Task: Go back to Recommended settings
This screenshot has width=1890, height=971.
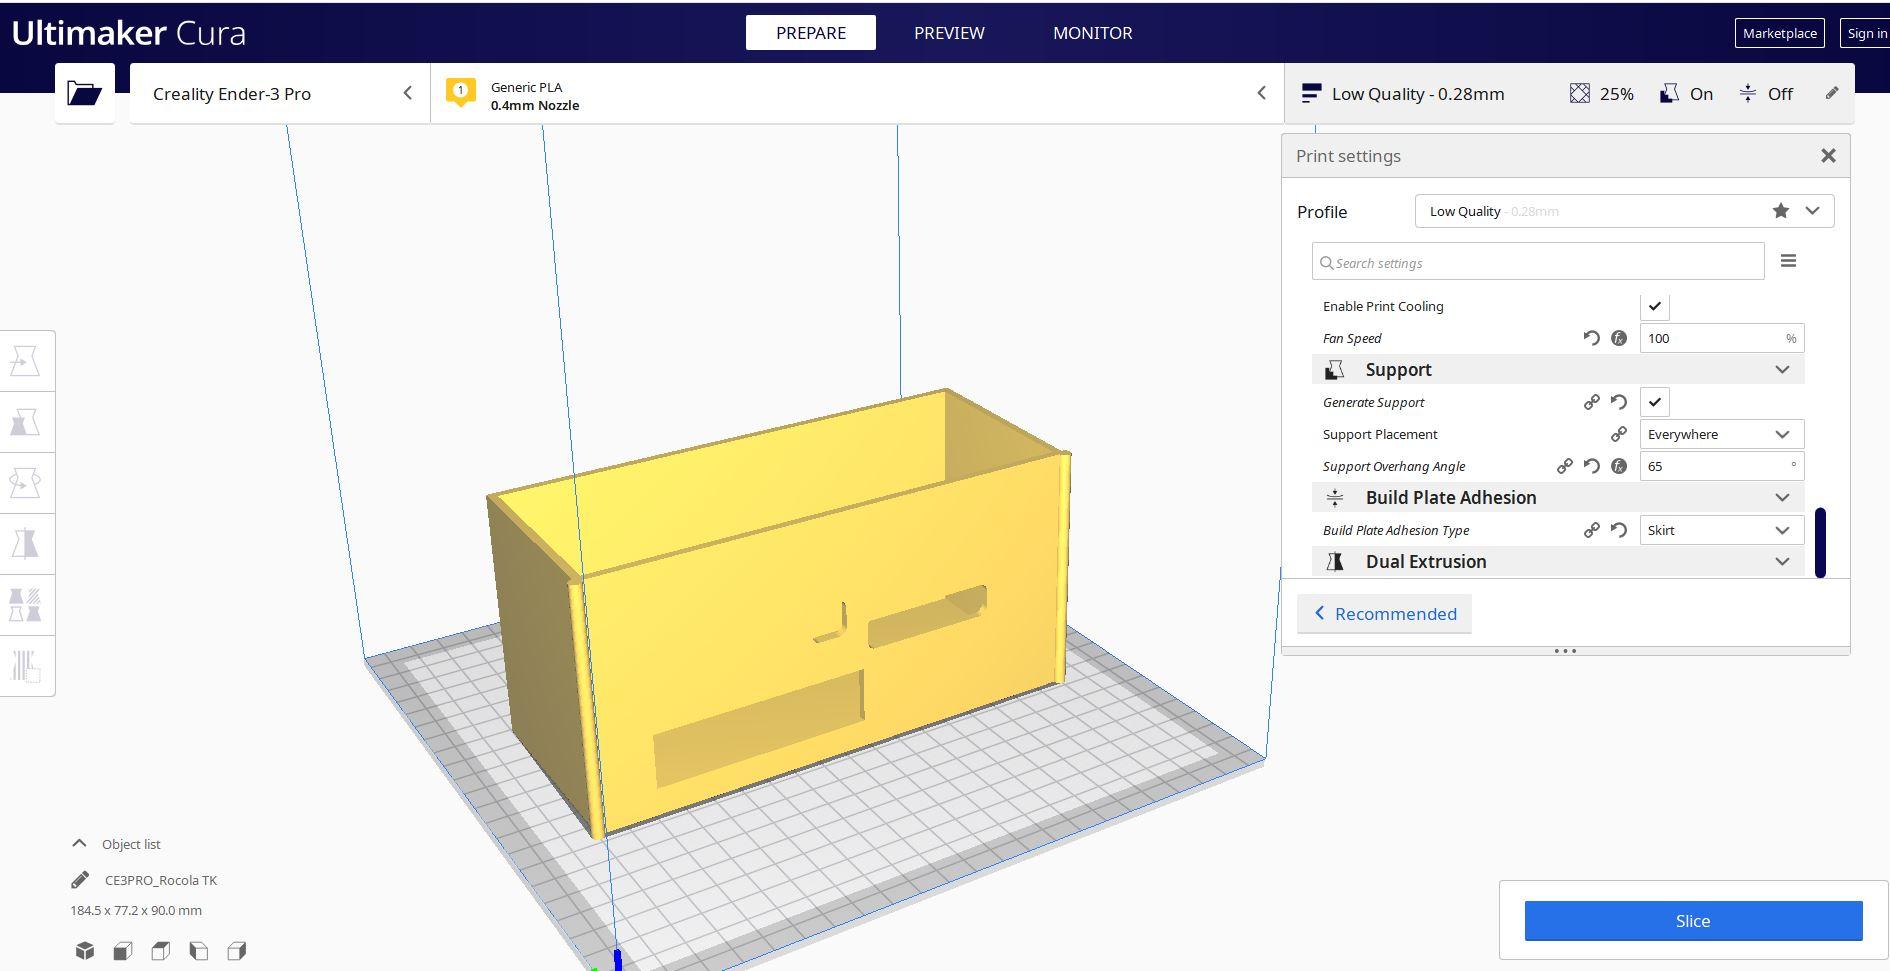Action: click(1385, 614)
